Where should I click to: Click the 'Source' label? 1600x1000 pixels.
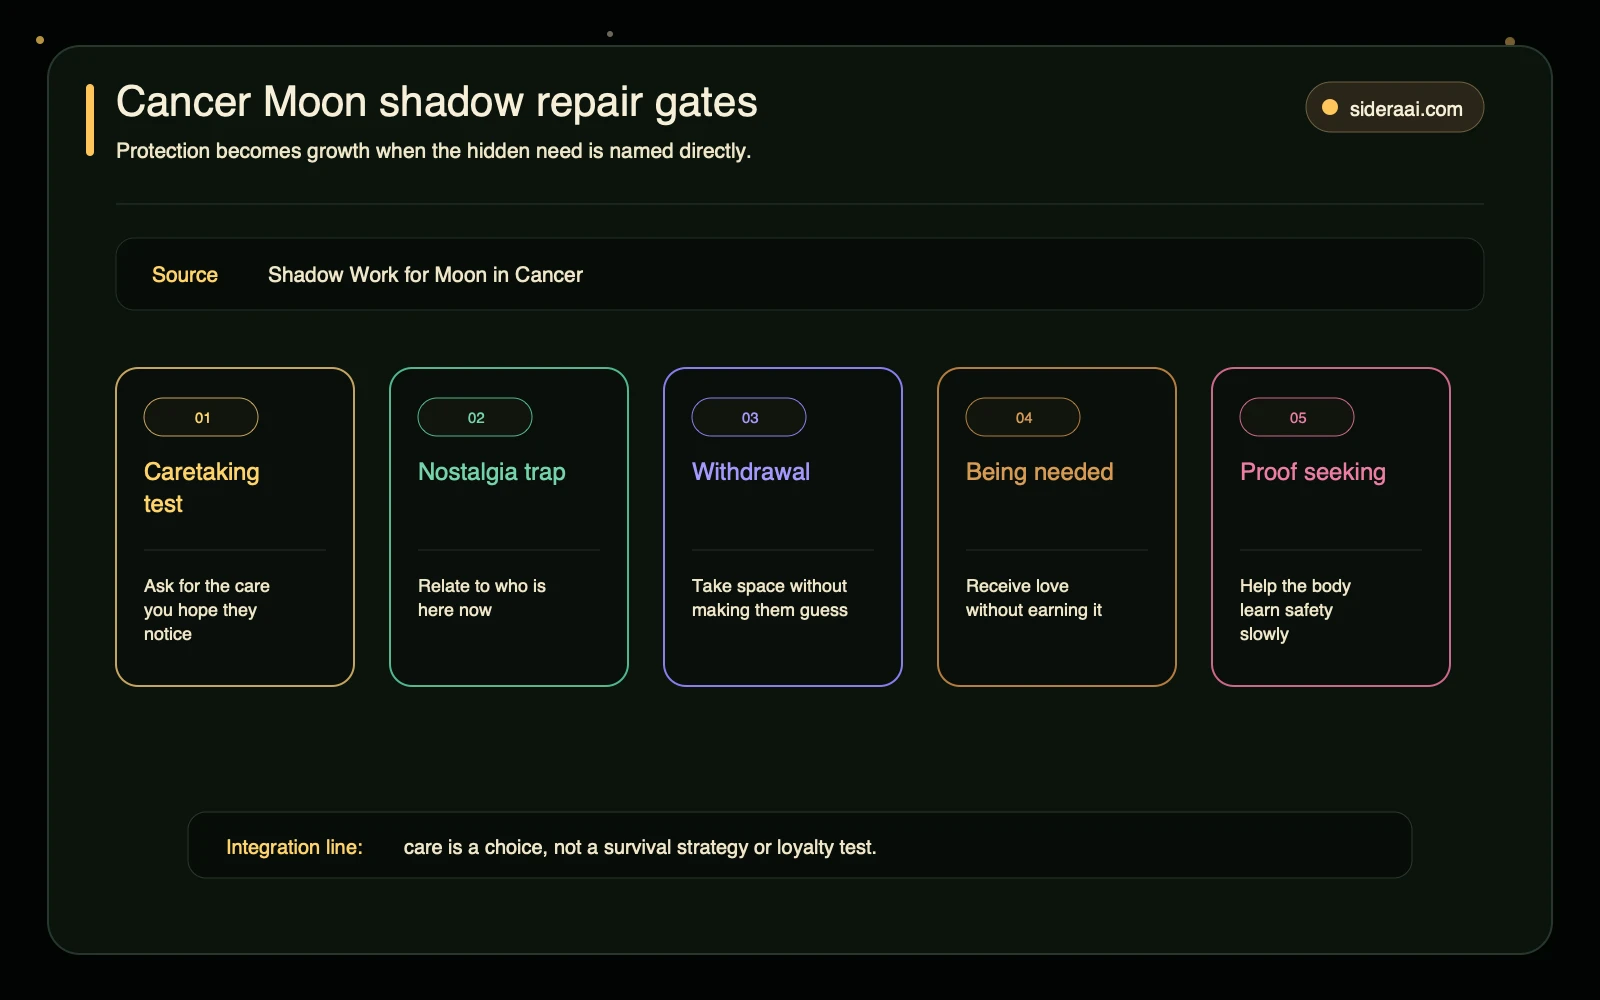coord(185,275)
